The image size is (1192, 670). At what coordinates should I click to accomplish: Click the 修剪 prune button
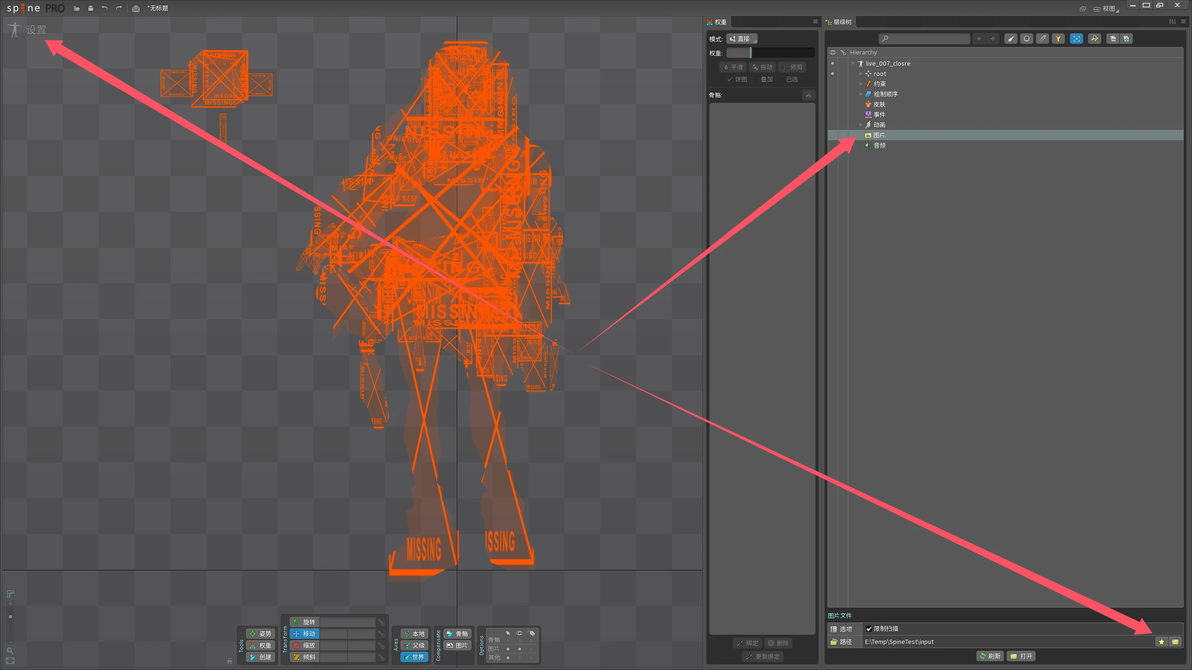pyautogui.click(x=792, y=67)
